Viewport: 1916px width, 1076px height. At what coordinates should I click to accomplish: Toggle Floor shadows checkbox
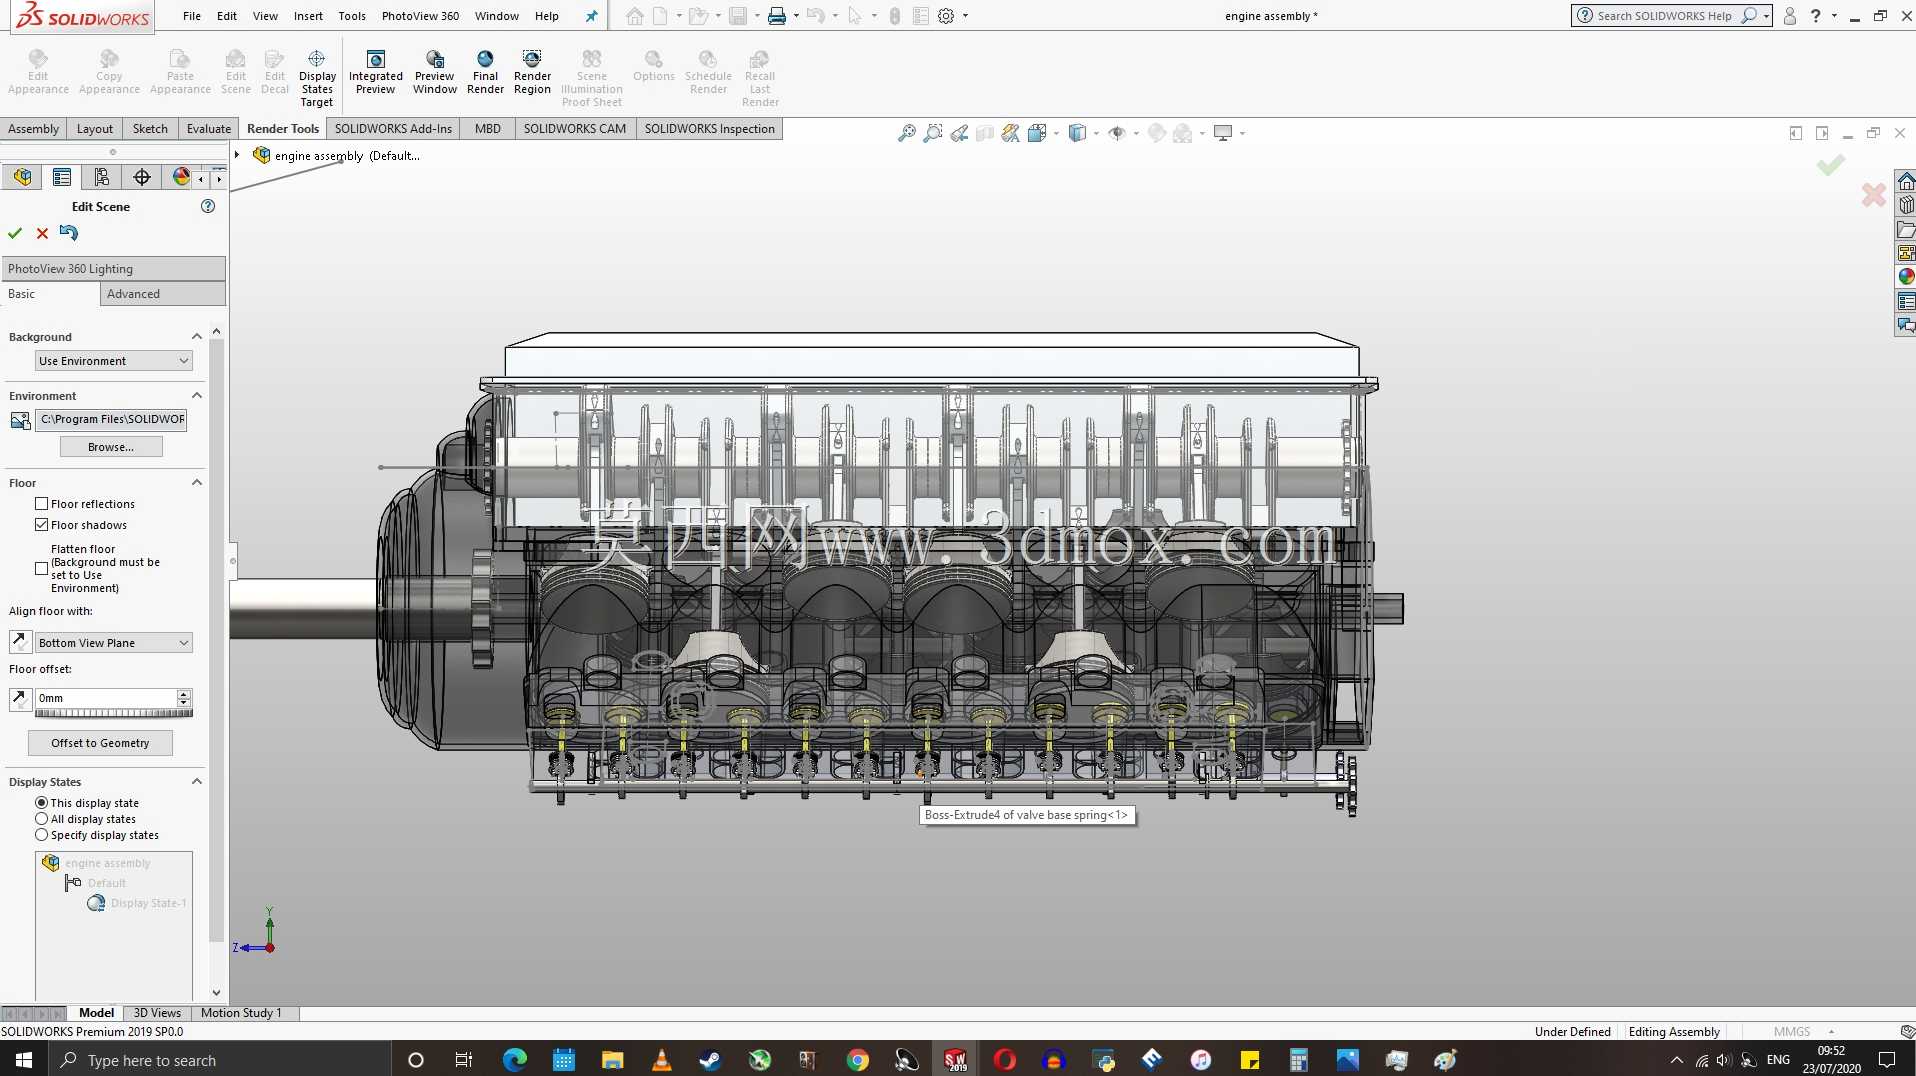[x=42, y=525]
